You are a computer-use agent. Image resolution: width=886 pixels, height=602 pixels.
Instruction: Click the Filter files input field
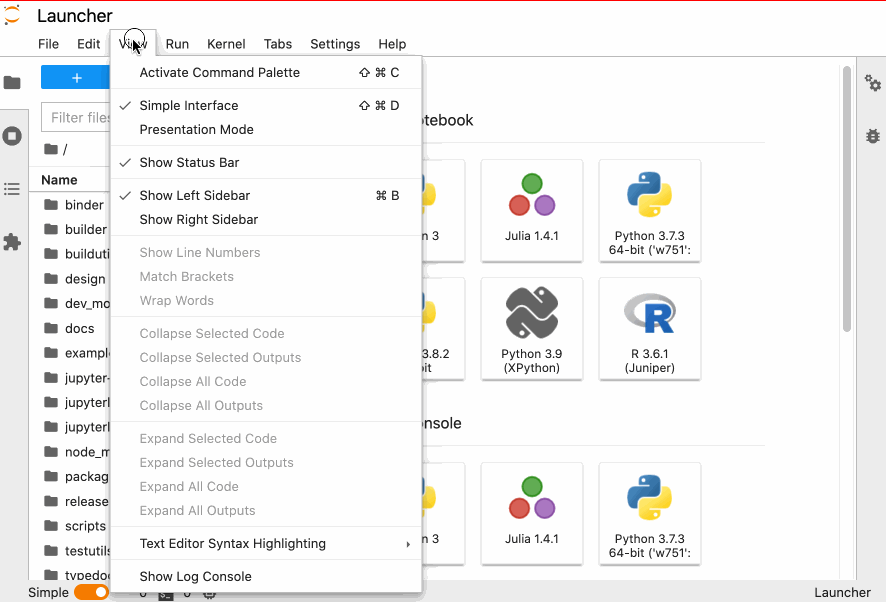pos(76,118)
